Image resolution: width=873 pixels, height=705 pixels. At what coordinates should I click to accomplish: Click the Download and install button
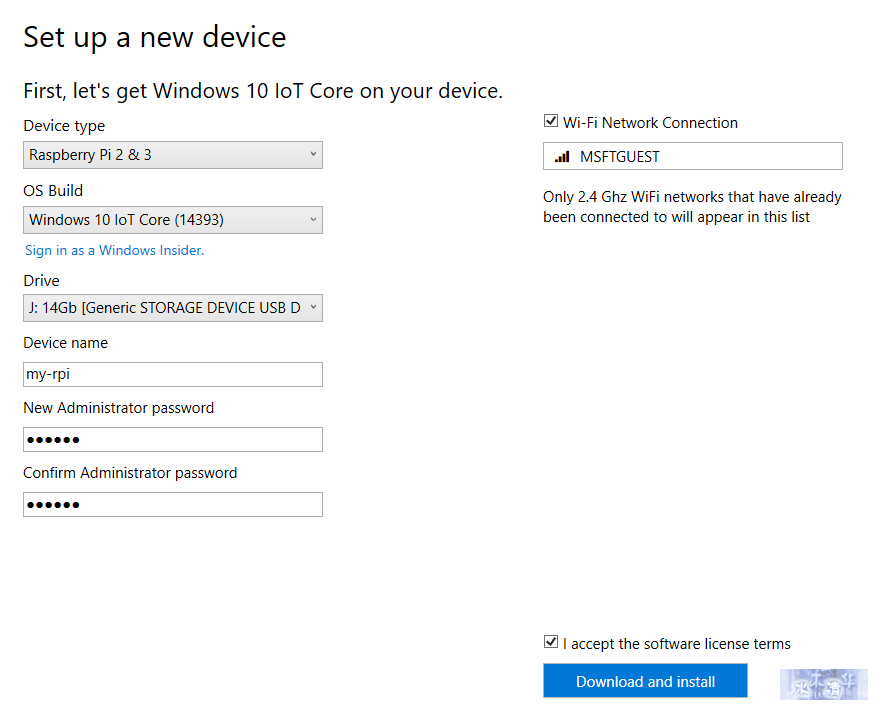(x=645, y=680)
